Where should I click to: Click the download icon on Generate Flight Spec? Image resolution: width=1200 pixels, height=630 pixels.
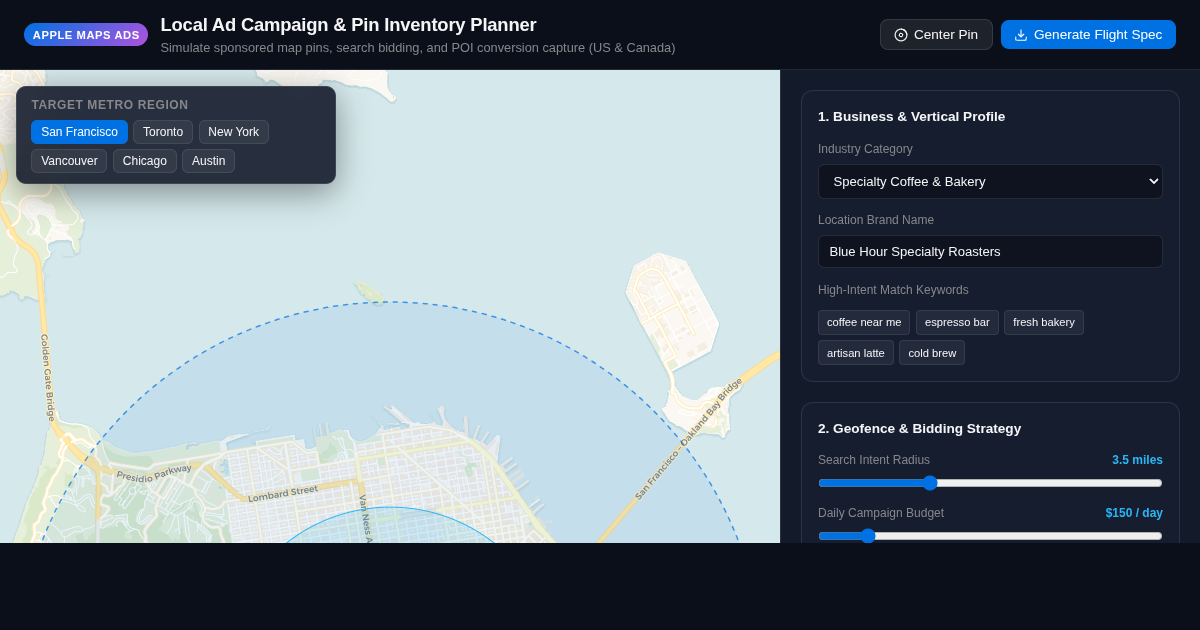coord(1021,35)
